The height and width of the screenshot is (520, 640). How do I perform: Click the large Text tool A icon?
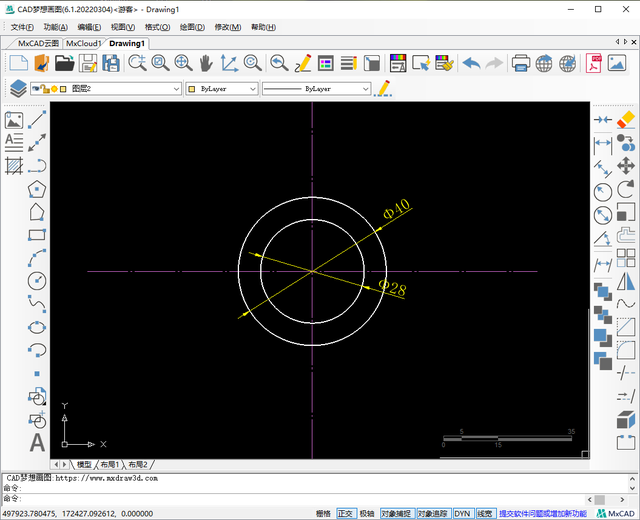(38, 441)
